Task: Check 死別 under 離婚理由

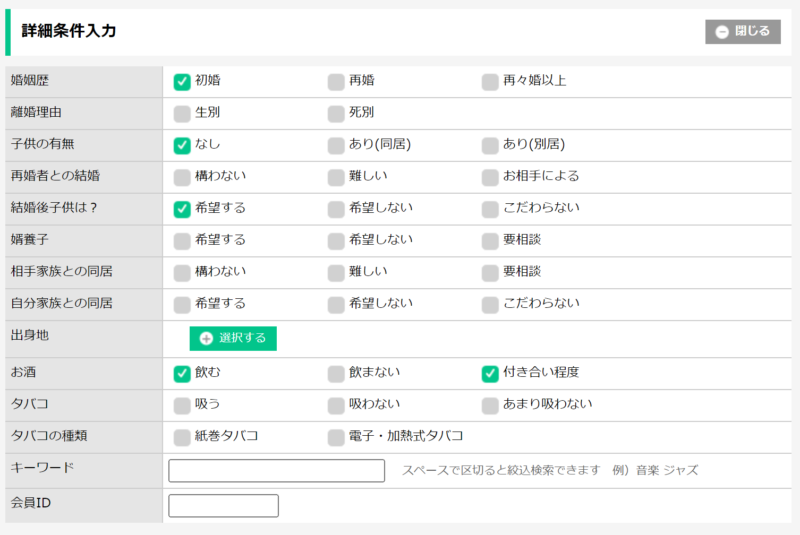Action: (336, 114)
